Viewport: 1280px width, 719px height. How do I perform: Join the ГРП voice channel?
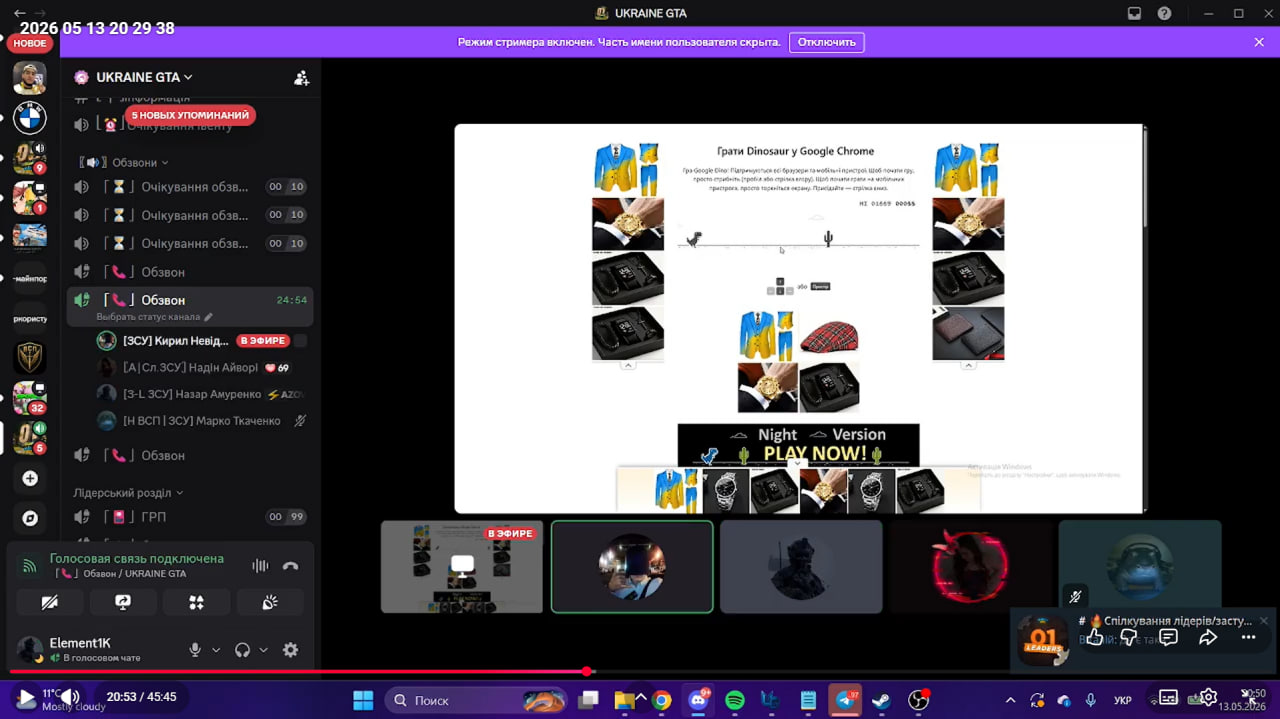pos(190,517)
